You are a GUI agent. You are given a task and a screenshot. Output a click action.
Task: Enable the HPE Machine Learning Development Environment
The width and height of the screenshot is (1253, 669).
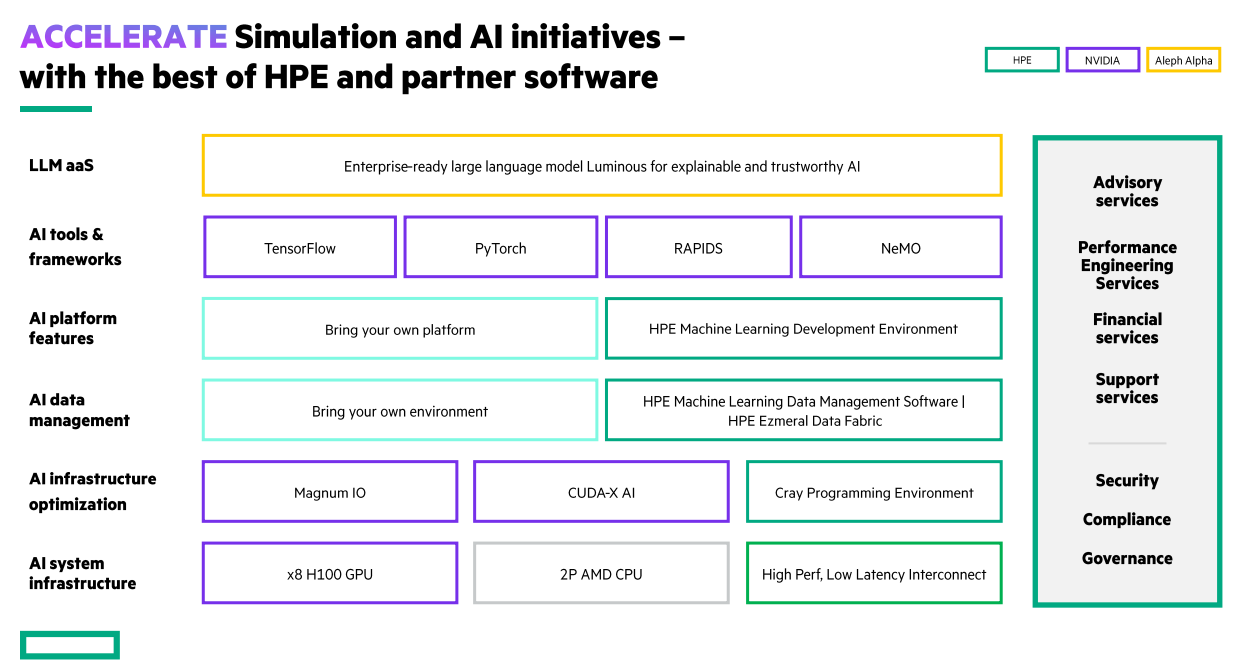click(803, 328)
